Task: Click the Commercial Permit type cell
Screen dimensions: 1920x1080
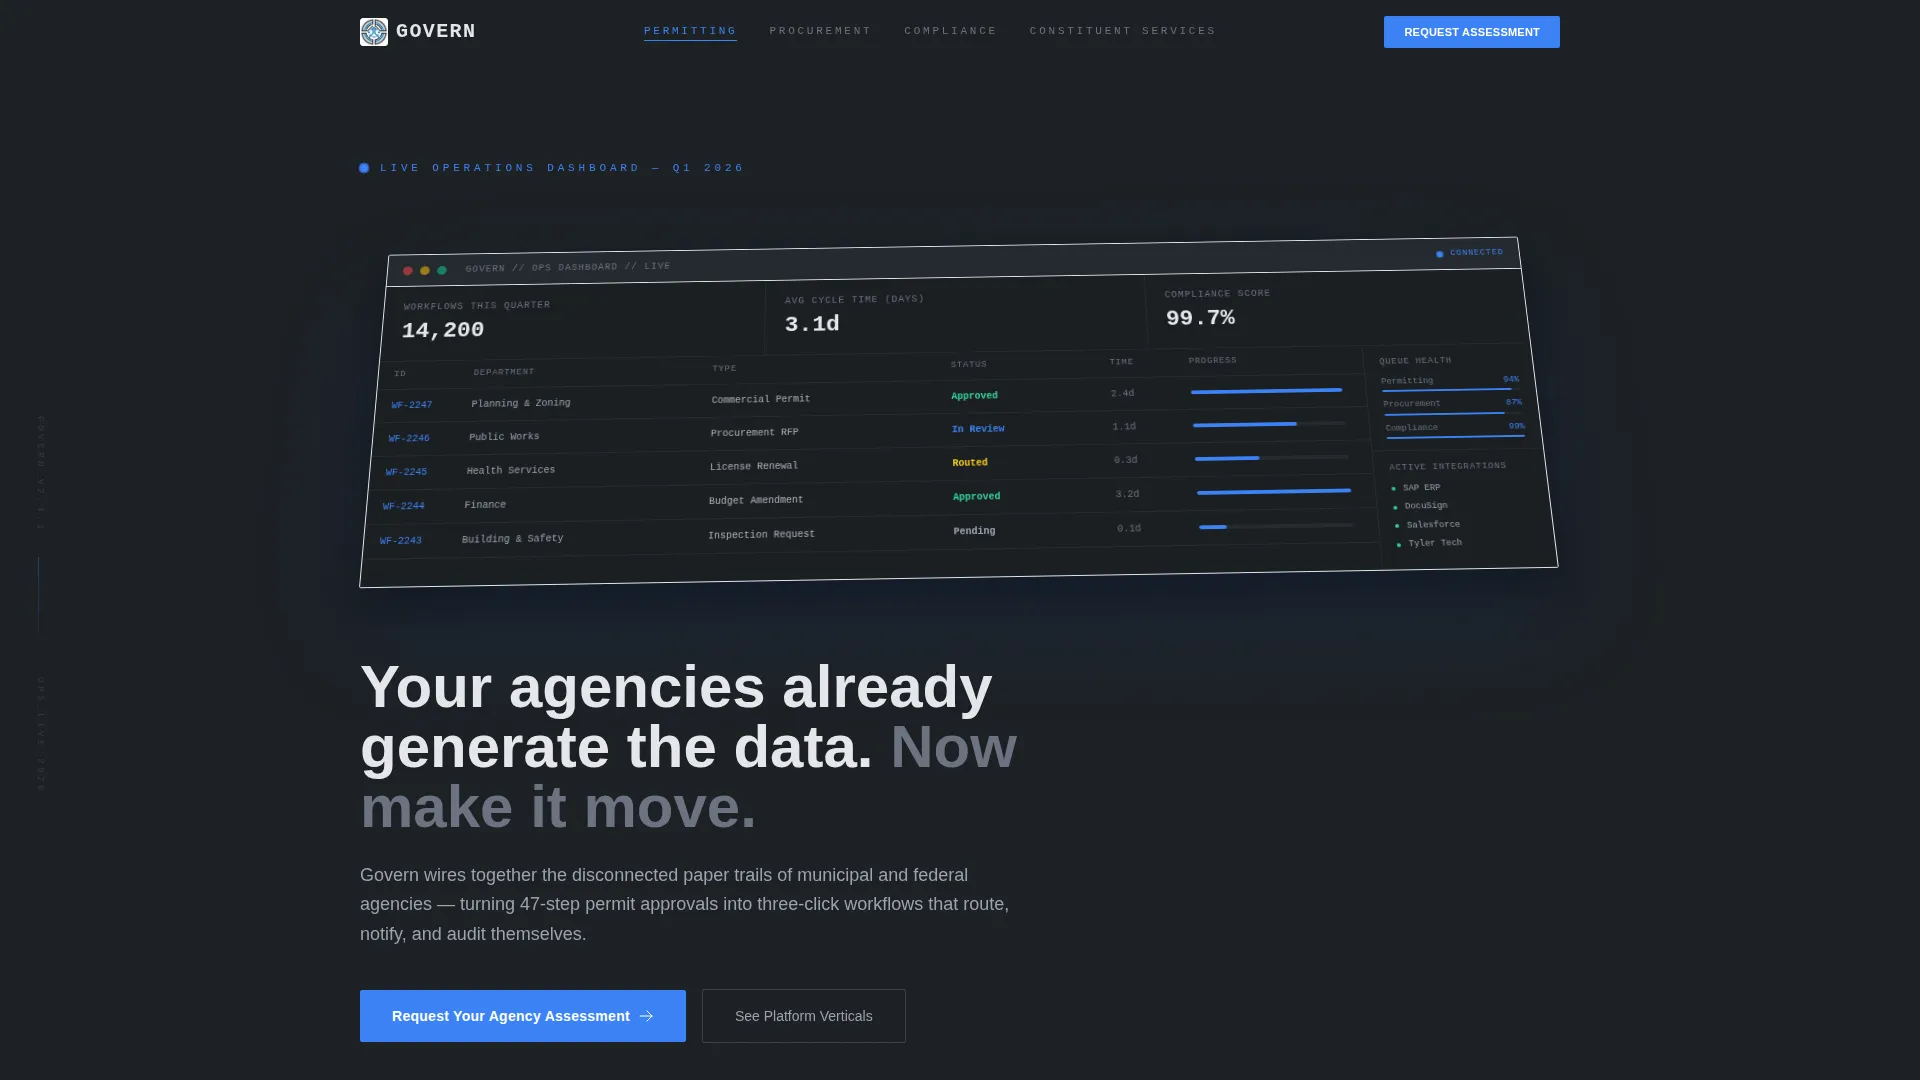Action: pos(761,399)
